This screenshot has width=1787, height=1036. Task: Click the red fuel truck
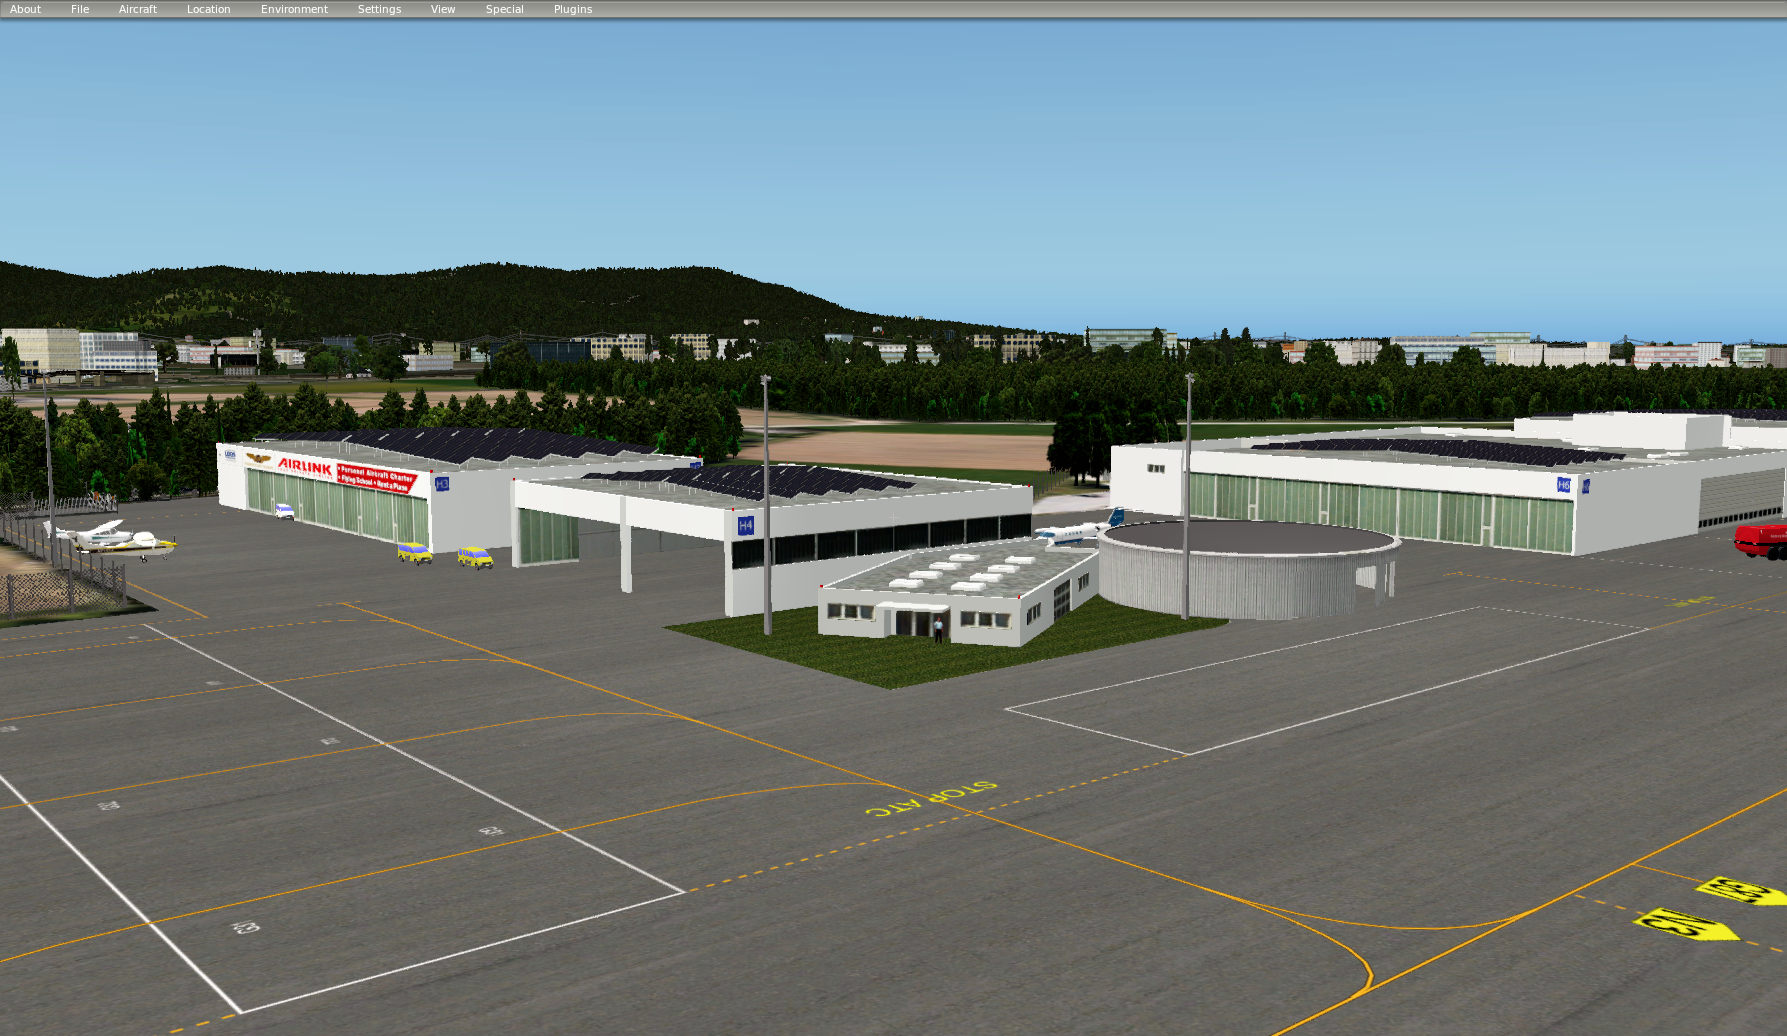click(1762, 540)
